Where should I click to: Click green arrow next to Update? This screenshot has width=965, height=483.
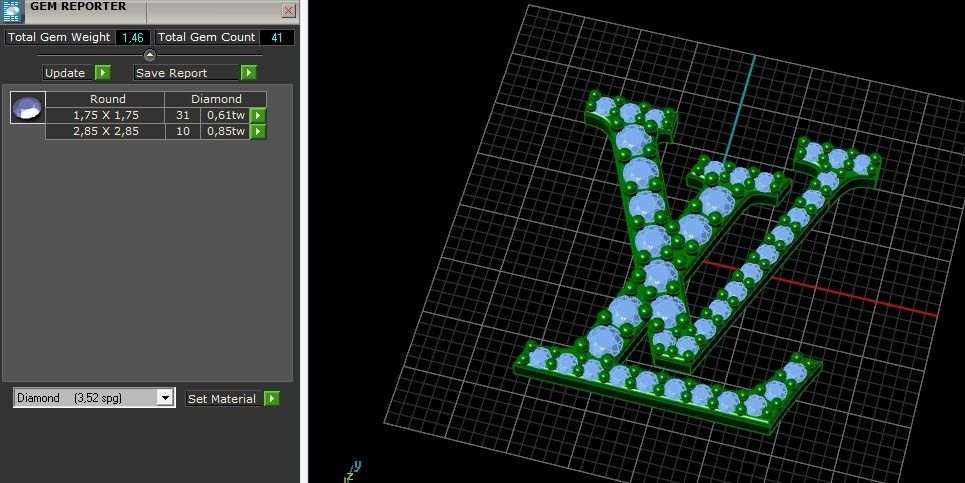click(x=103, y=73)
